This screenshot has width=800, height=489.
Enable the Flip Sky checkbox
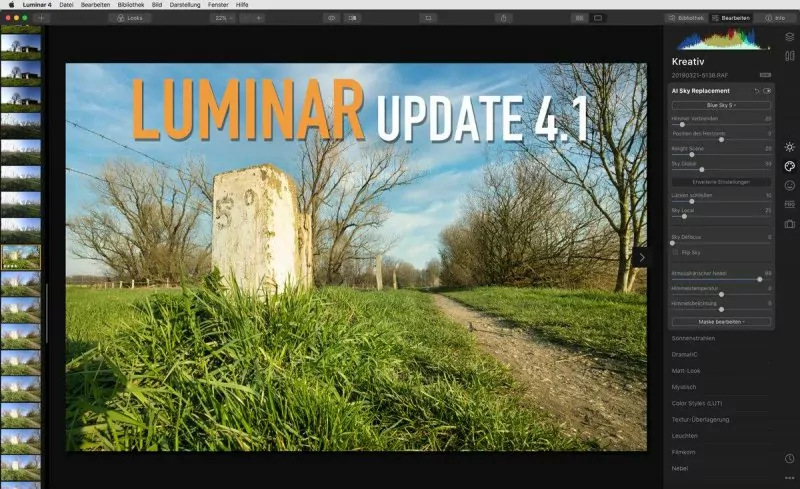pyautogui.click(x=676, y=252)
